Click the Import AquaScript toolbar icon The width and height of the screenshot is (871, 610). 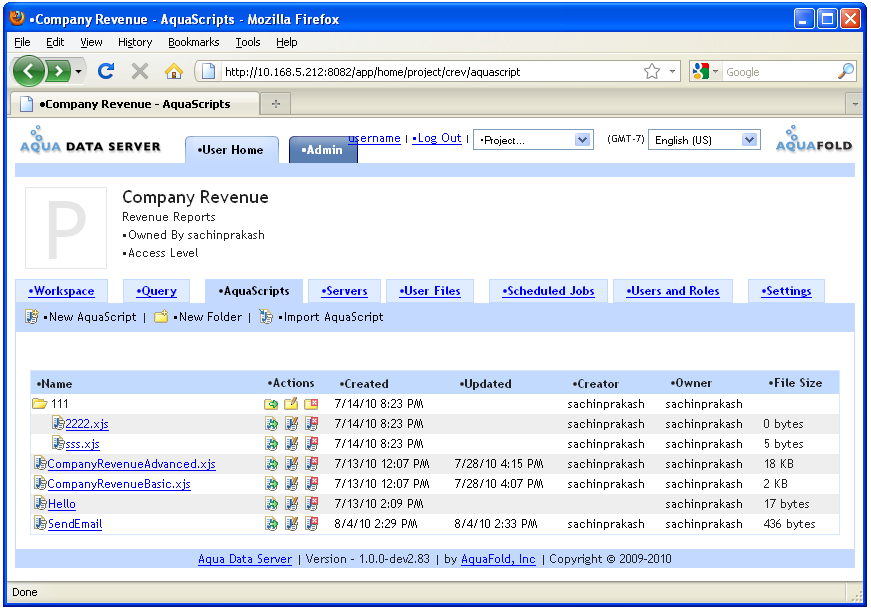pyautogui.click(x=267, y=317)
